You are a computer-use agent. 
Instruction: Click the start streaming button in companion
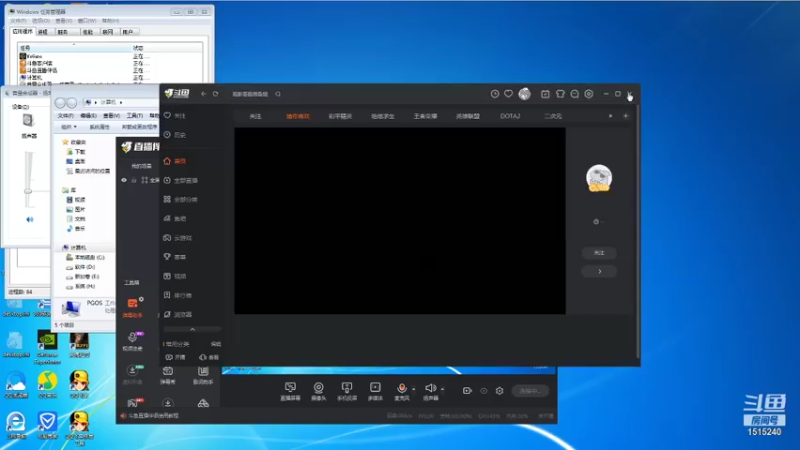[x=530, y=391]
